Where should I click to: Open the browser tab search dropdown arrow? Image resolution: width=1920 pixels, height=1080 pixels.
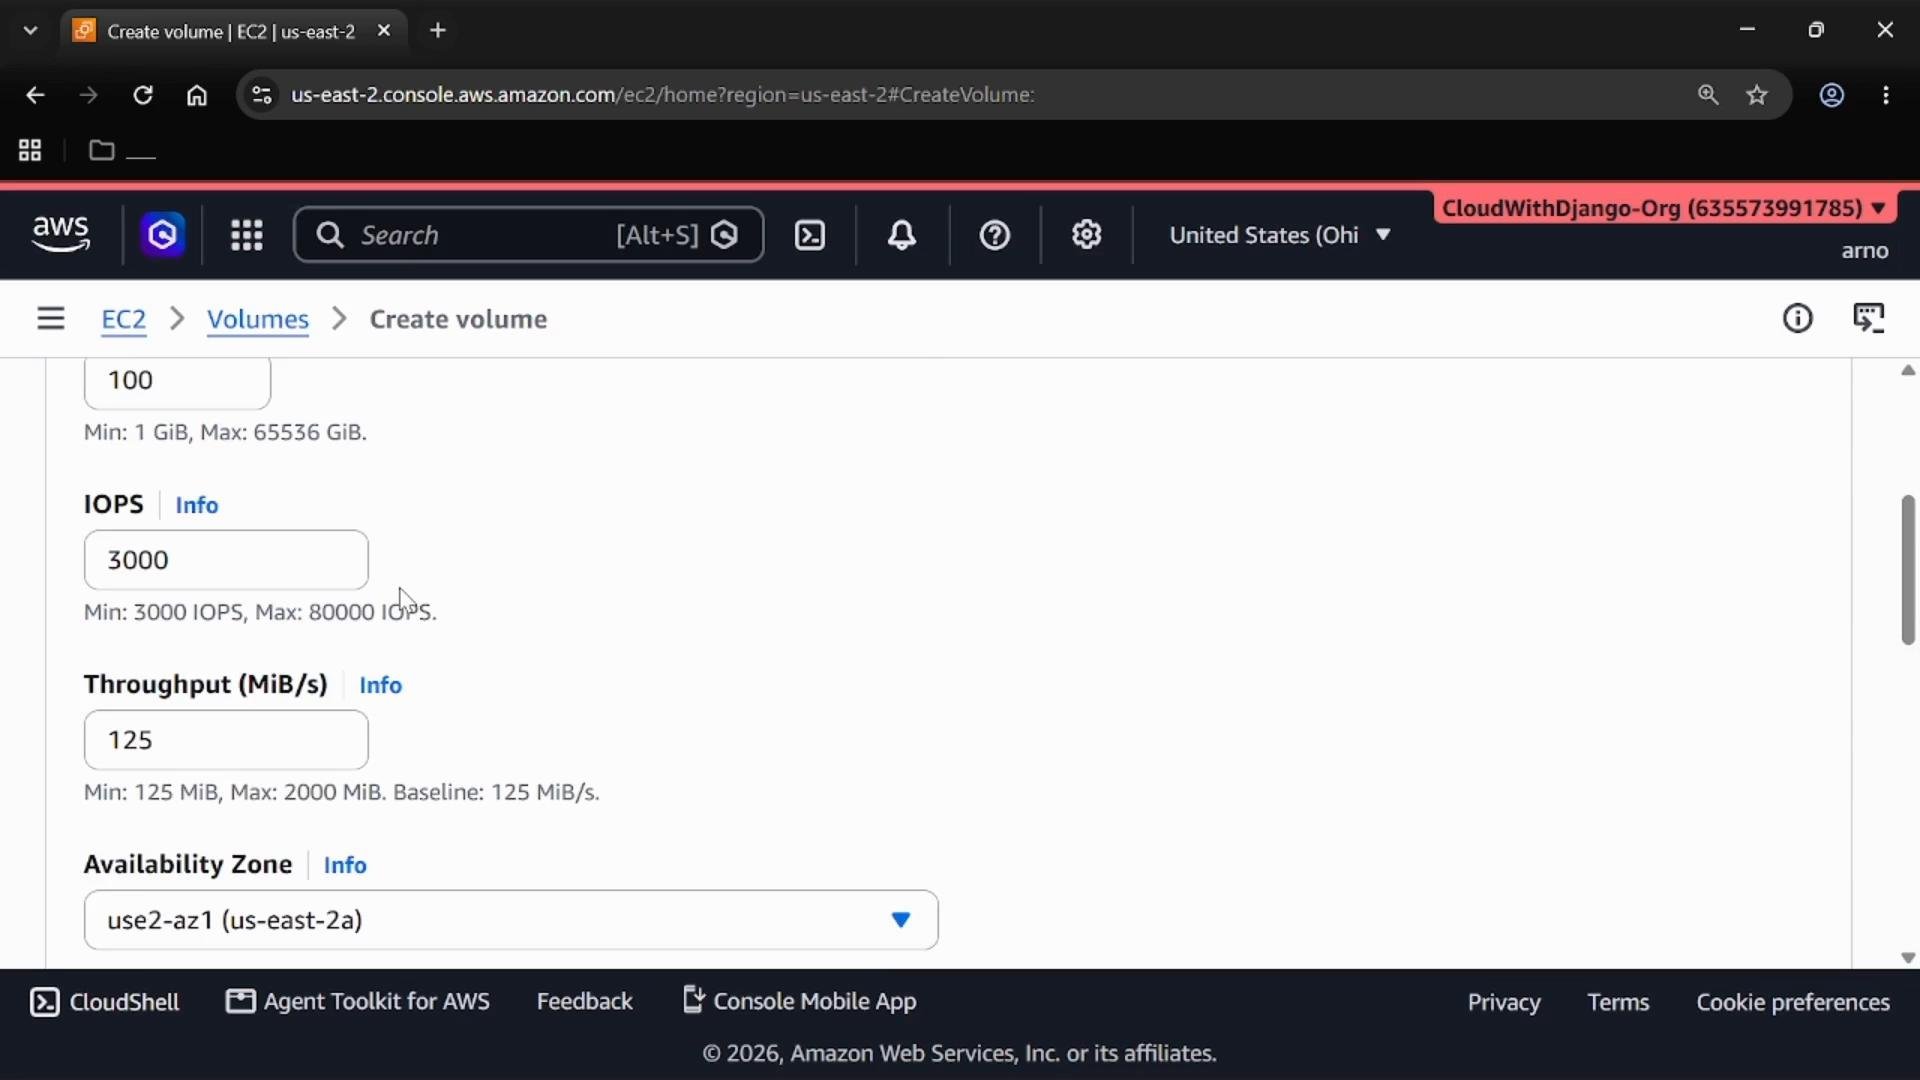pyautogui.click(x=30, y=30)
